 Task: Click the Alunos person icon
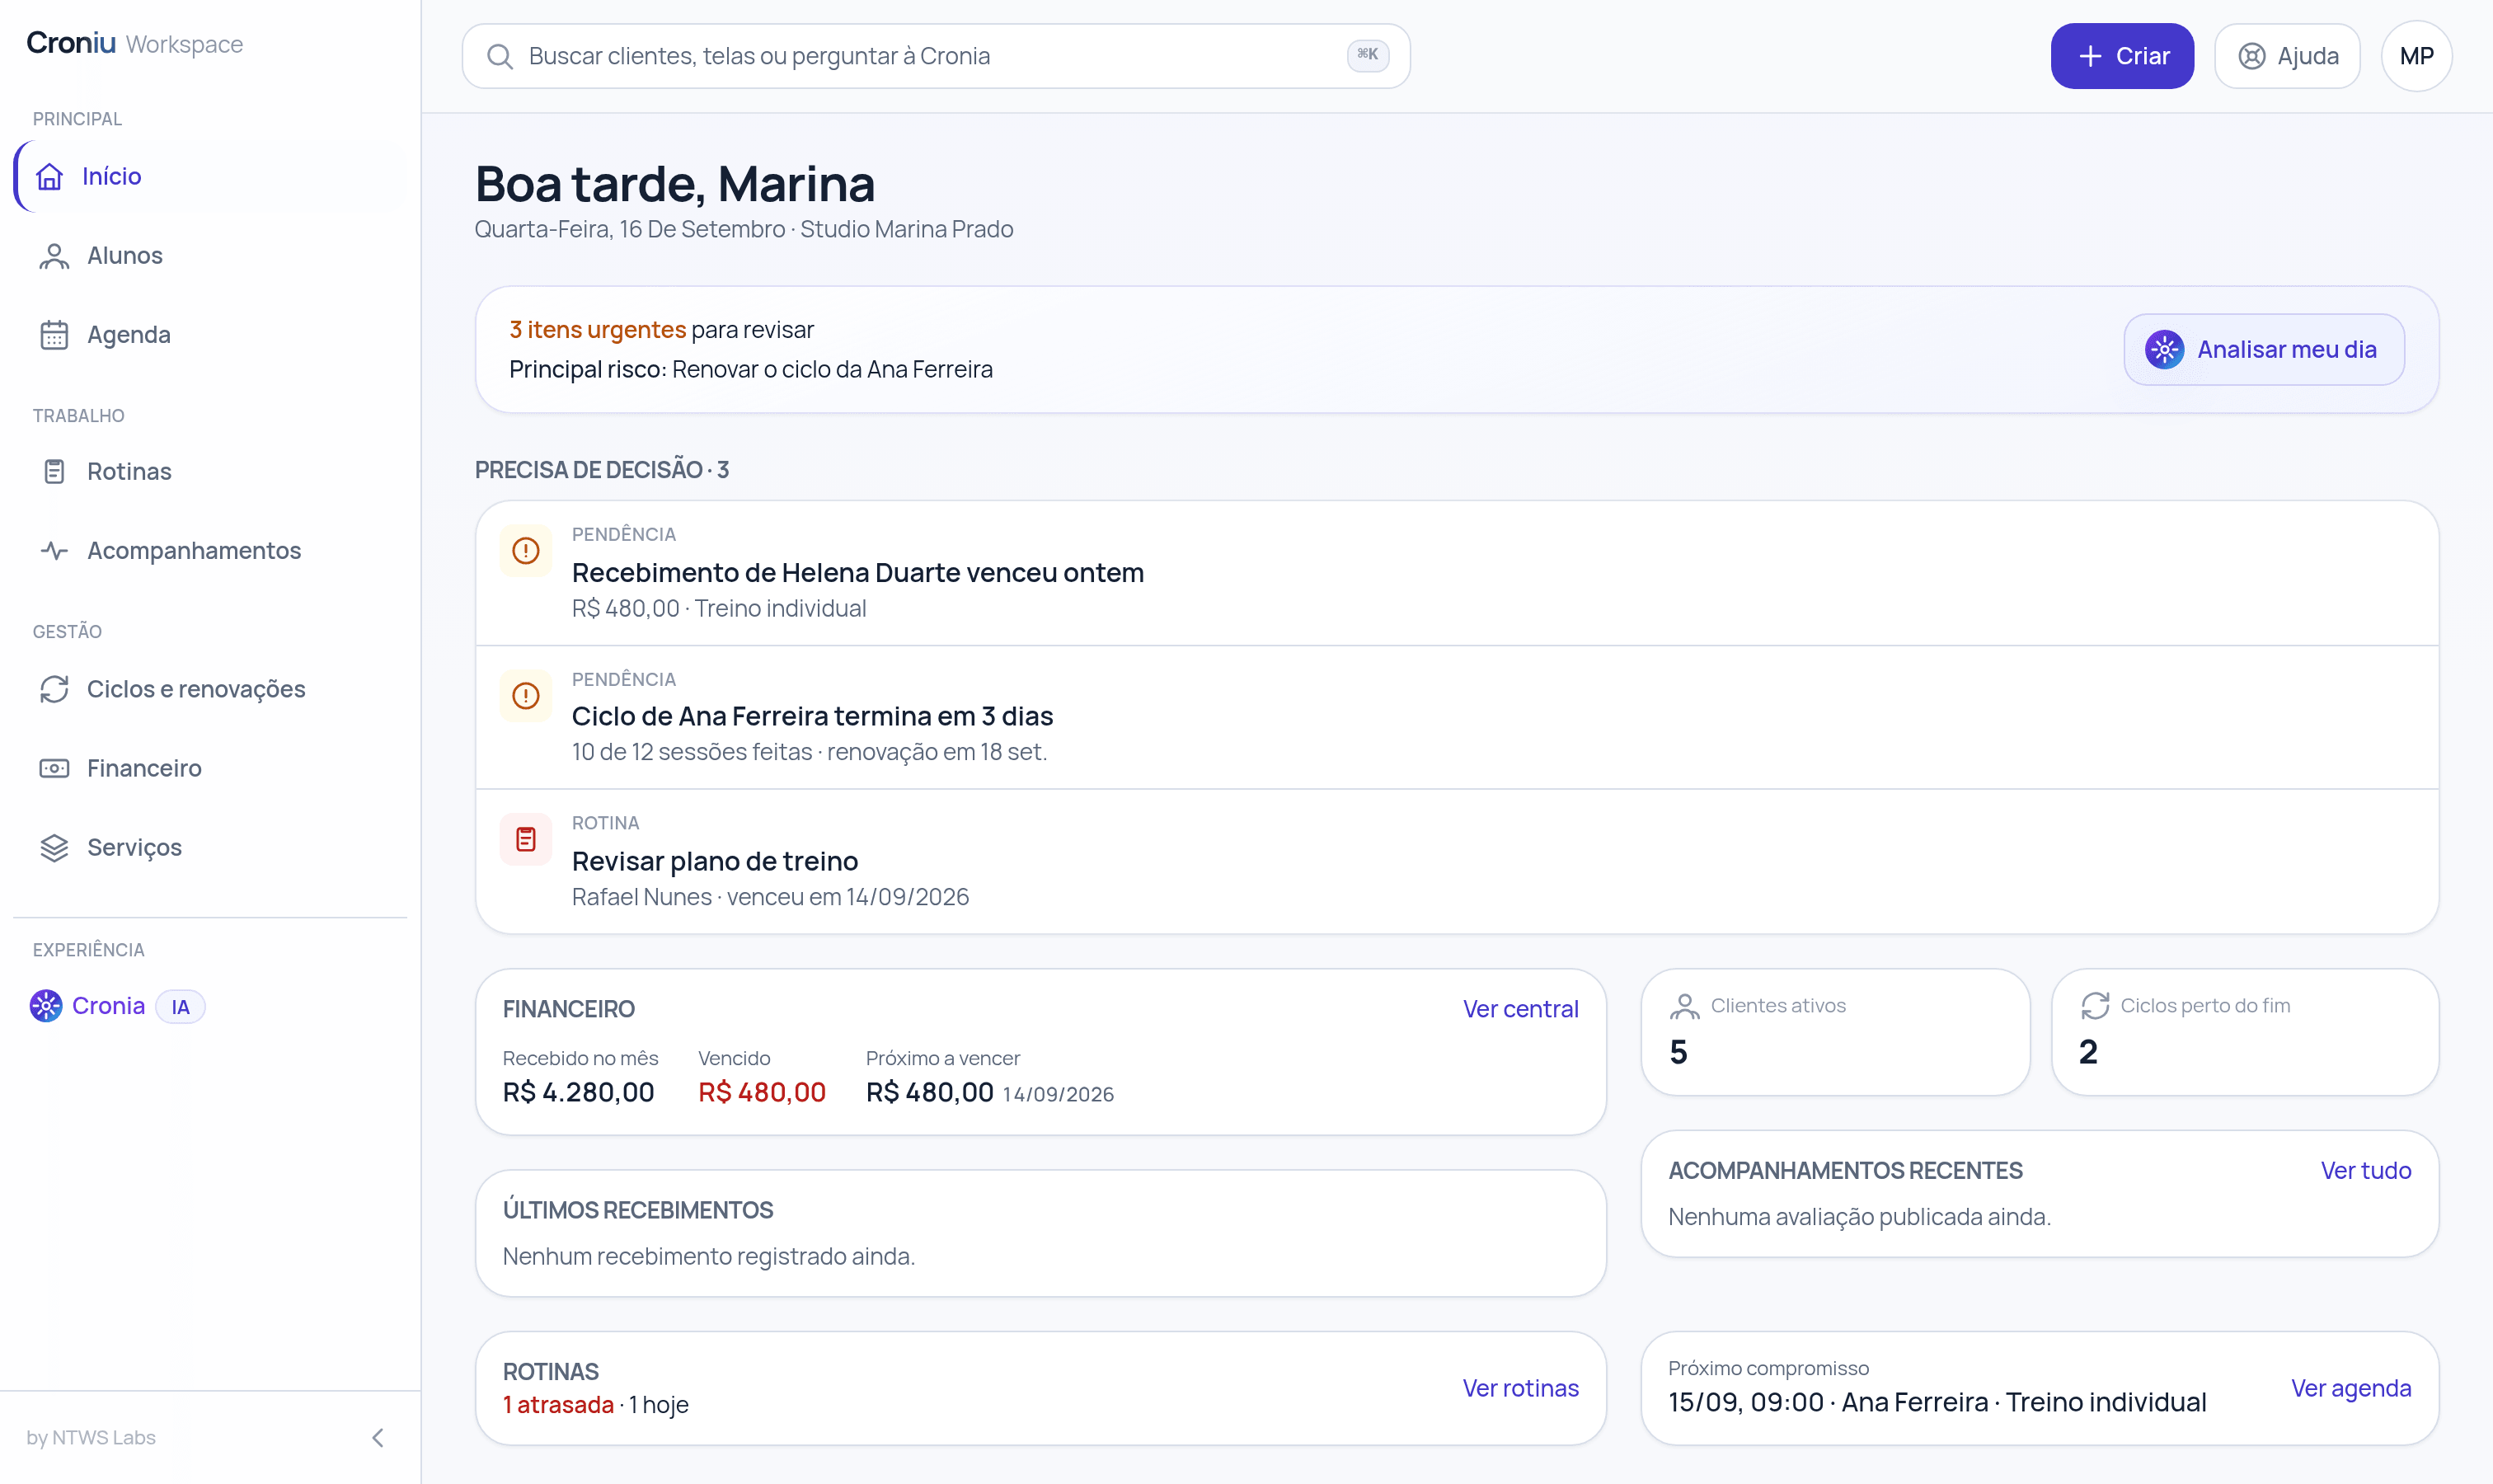54,256
